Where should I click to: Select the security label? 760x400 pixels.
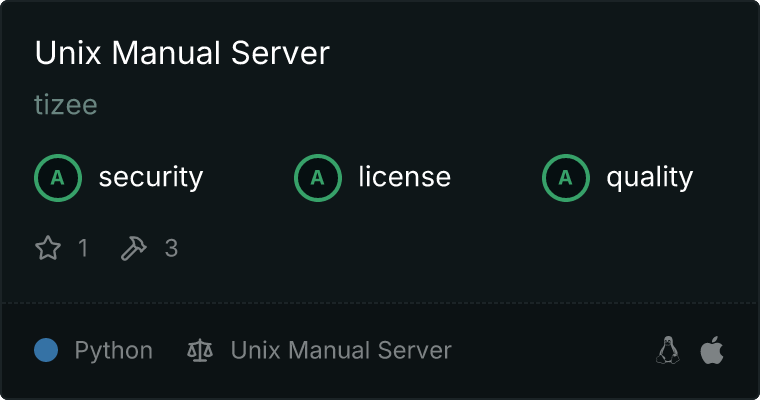pyautogui.click(x=150, y=178)
